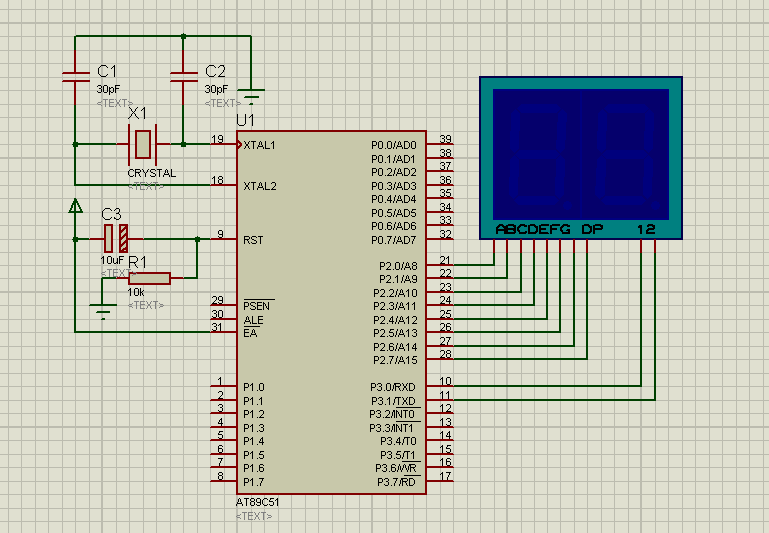Image resolution: width=769 pixels, height=533 pixels.
Task: Click the C3 reference label
Action: tap(111, 214)
